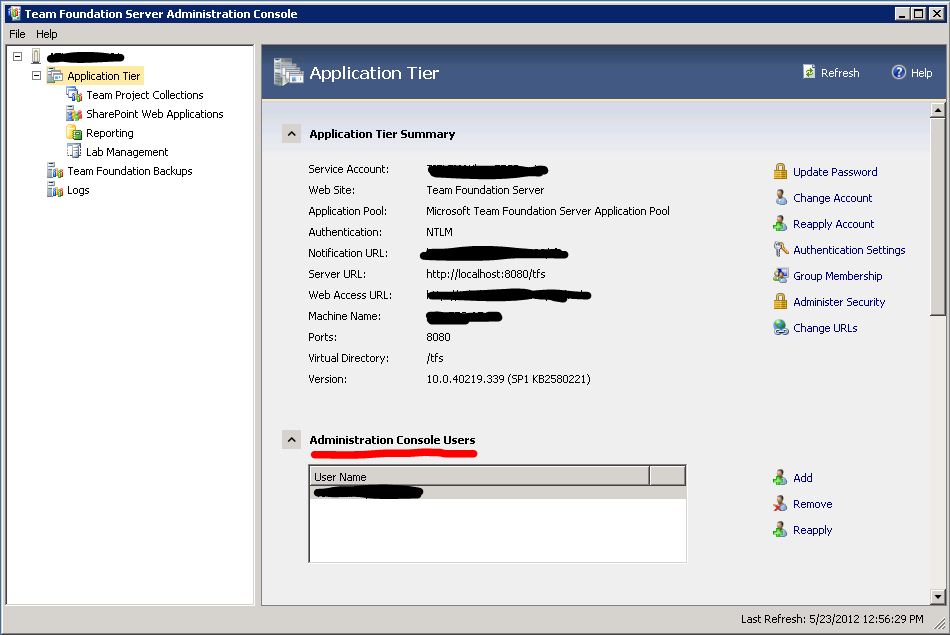Click the Authentication Settings keys icon
950x635 pixels.
click(780, 249)
